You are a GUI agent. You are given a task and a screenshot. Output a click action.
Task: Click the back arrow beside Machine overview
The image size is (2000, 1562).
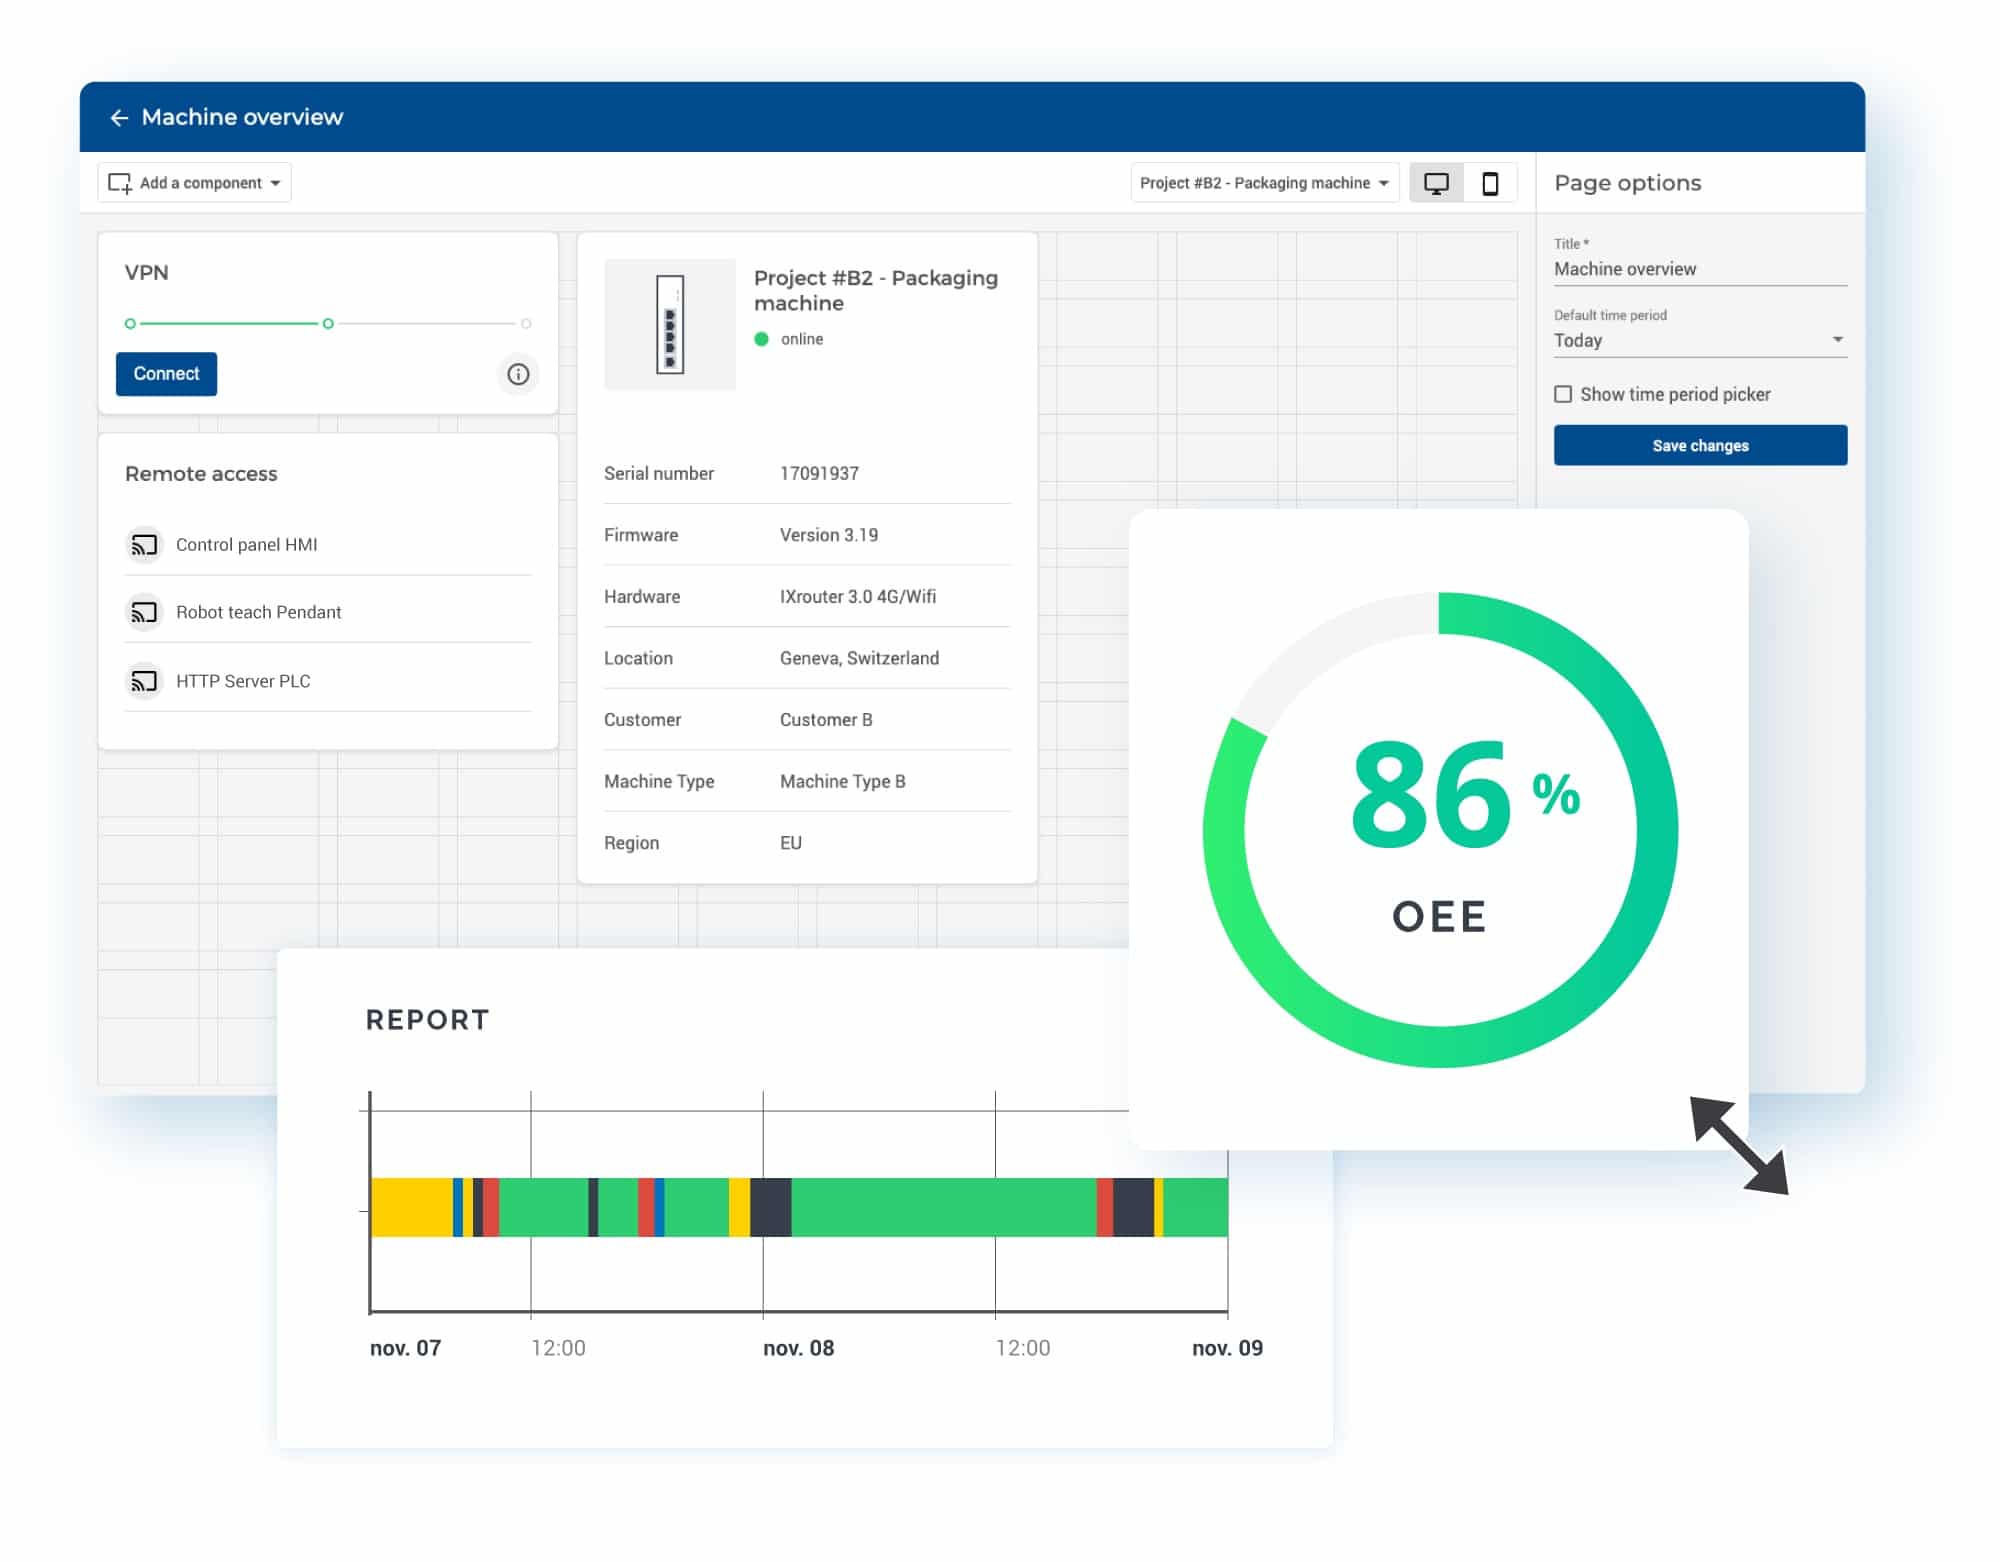click(119, 118)
